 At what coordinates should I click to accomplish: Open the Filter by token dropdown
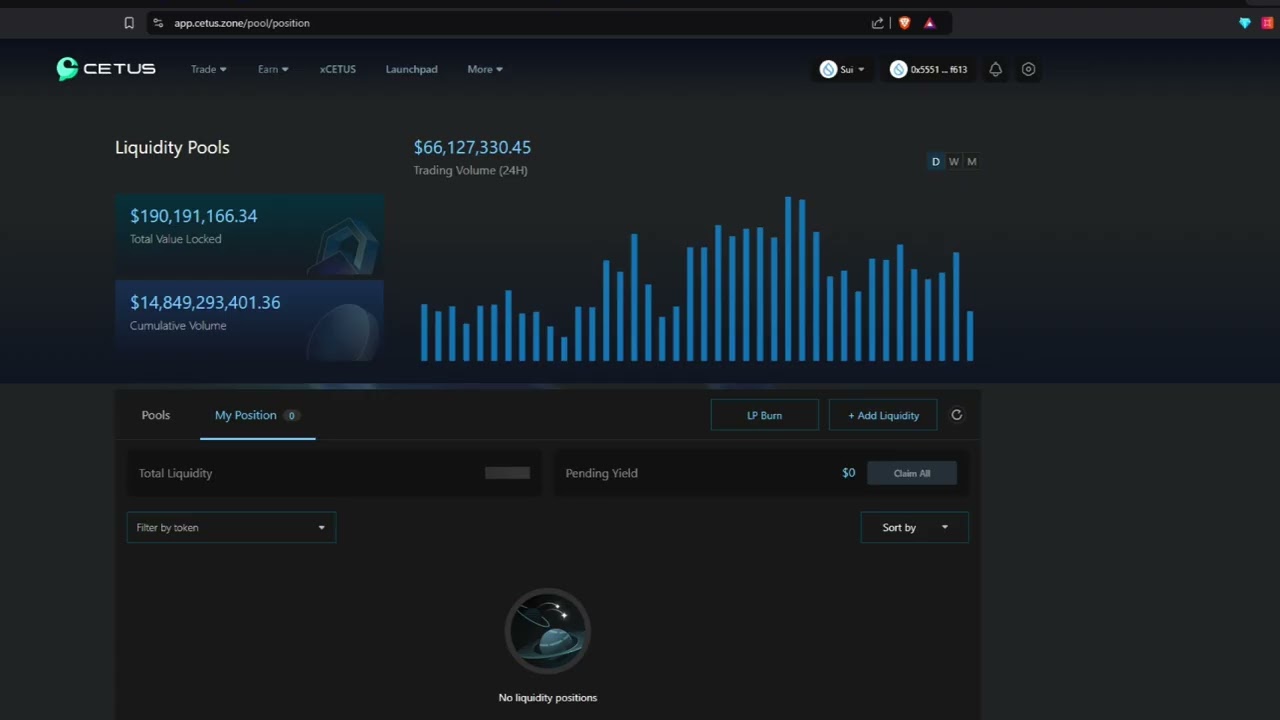point(231,527)
